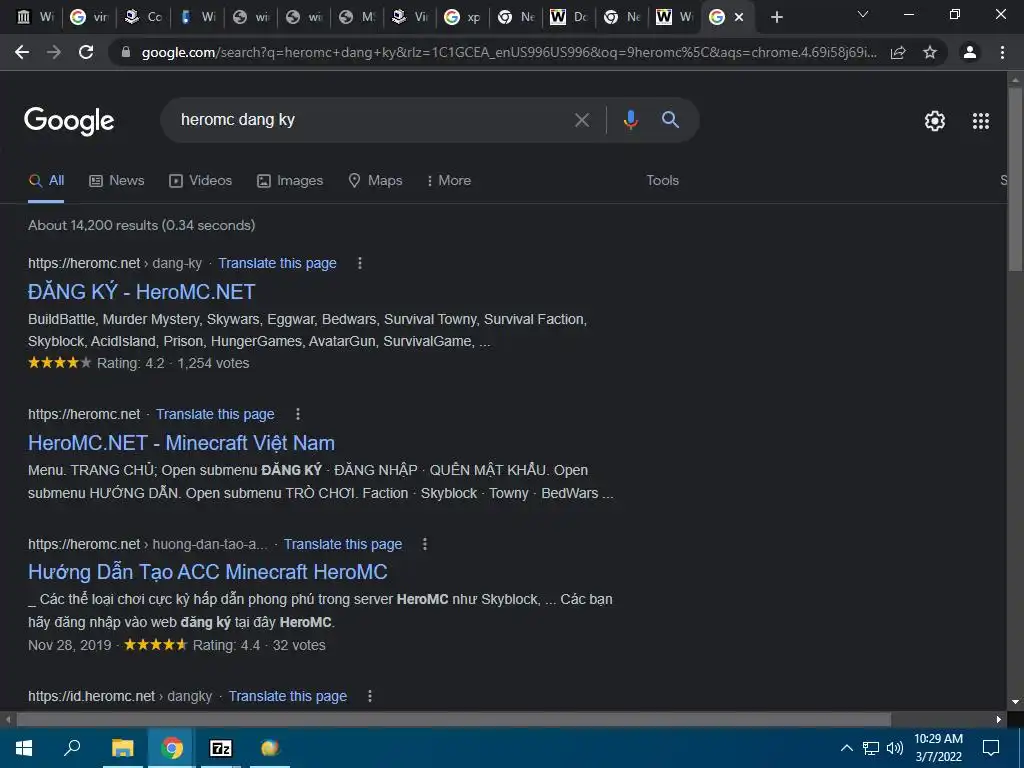
Task: Switch to Videos results
Action: [x=200, y=181]
